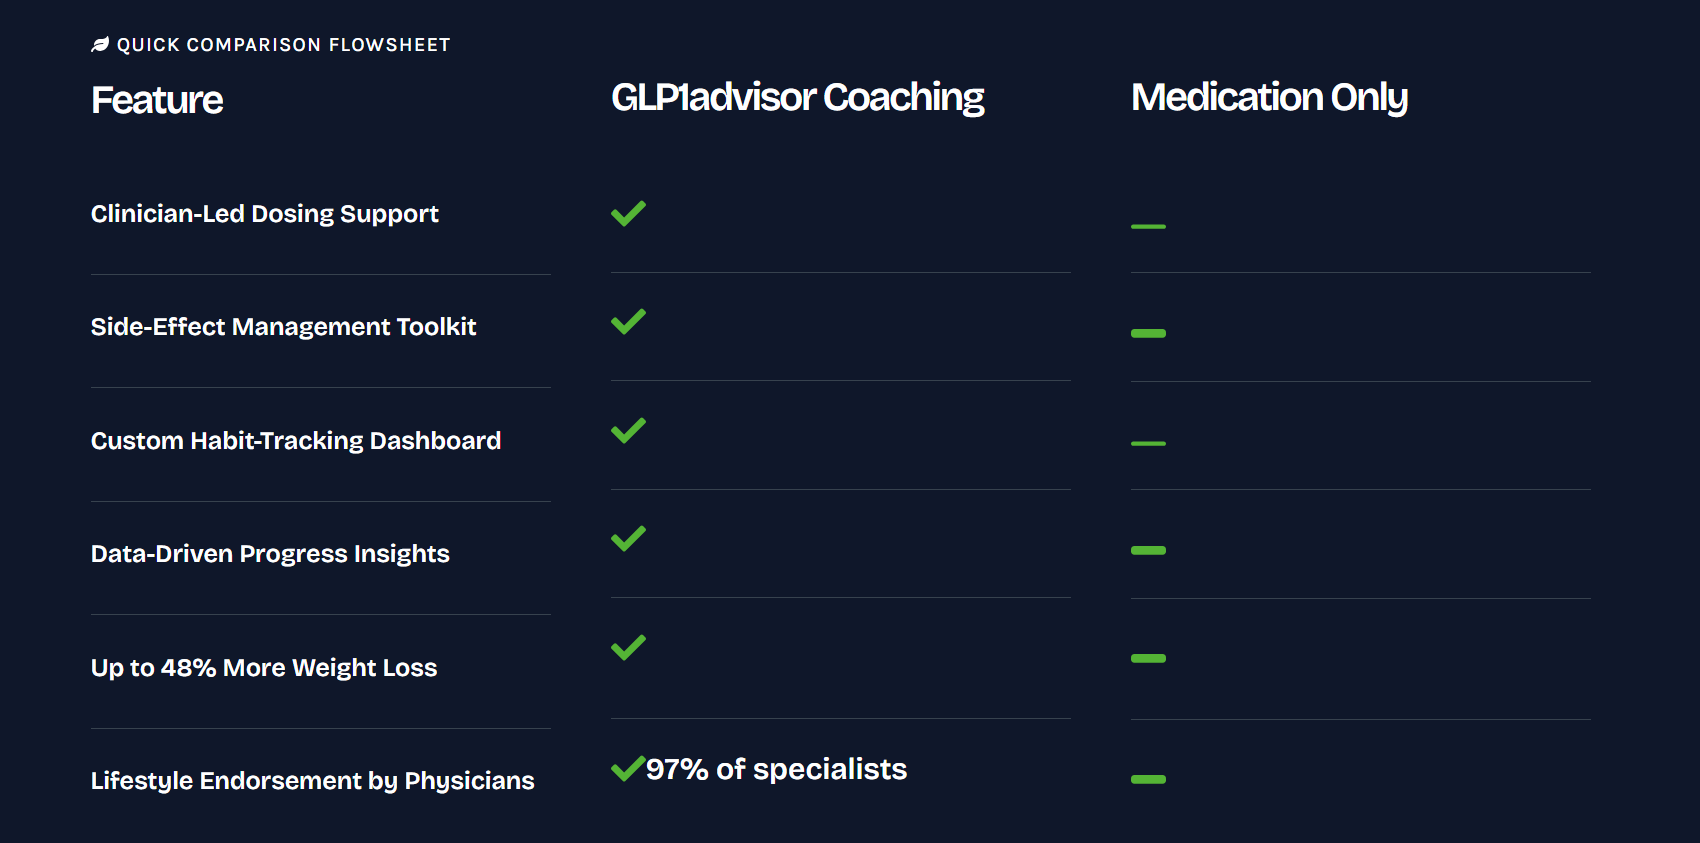Click the Medication Only dash for 48% More Weight Loss

(1148, 658)
